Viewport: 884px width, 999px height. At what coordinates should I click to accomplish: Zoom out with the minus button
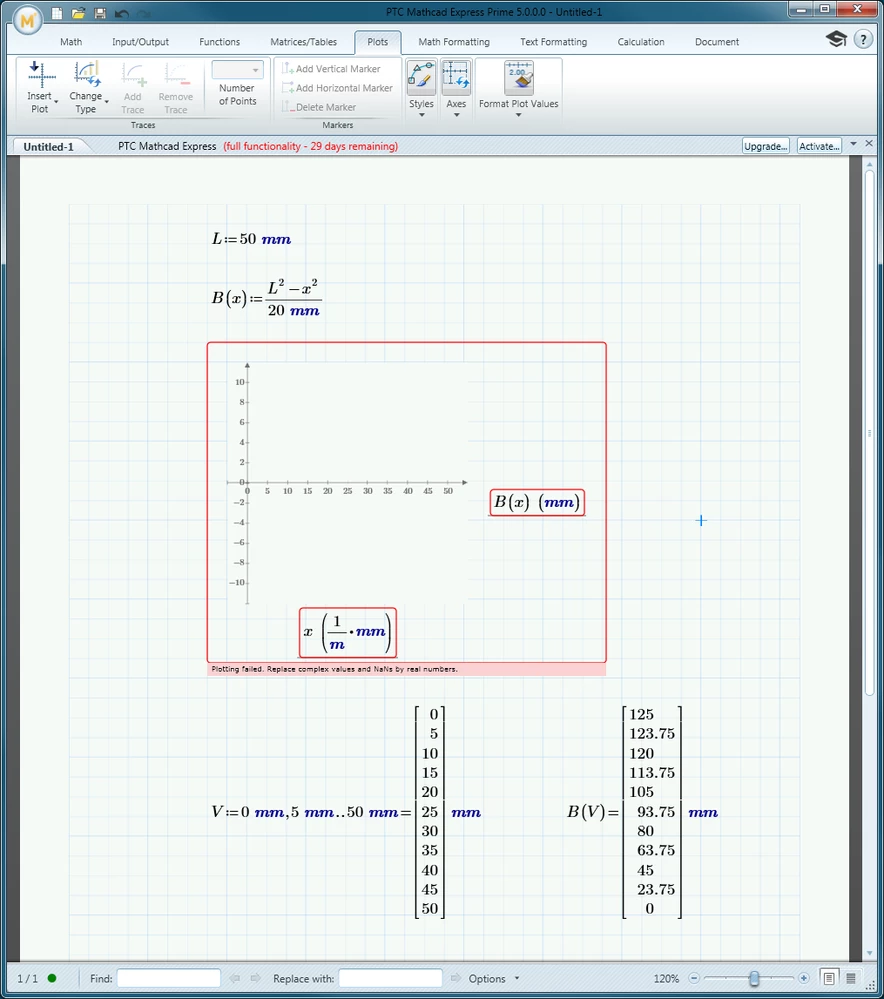tap(694, 978)
